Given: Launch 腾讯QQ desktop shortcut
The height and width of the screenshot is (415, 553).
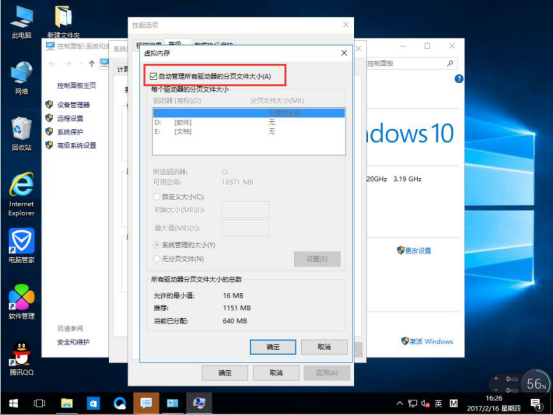Looking at the screenshot, I should click(22, 358).
